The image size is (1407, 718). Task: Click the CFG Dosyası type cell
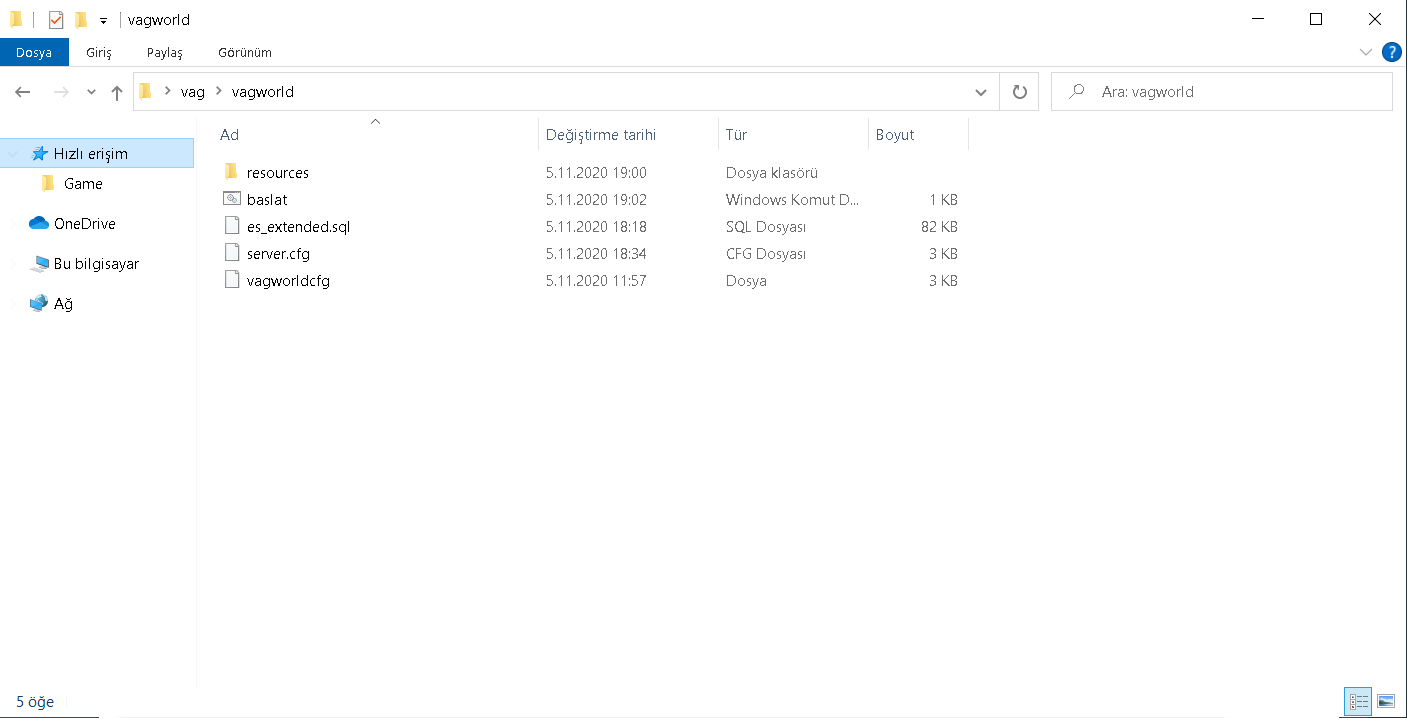pos(766,254)
